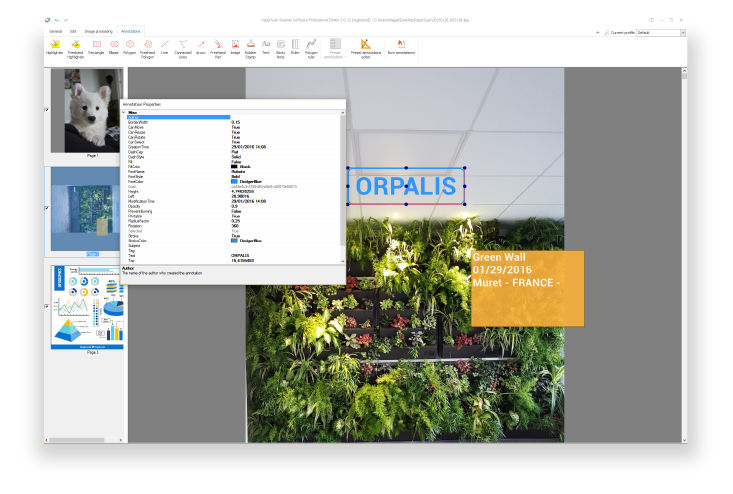Click the Rubber Stamp tool

(x=249, y=46)
